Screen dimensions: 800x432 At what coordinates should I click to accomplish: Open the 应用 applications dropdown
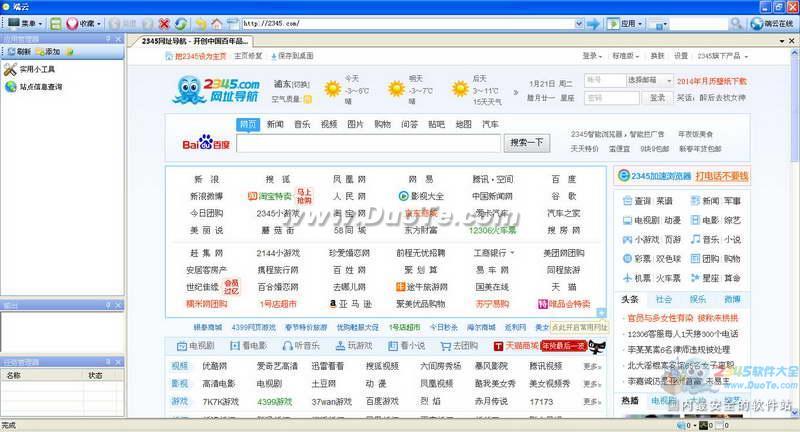[626, 23]
